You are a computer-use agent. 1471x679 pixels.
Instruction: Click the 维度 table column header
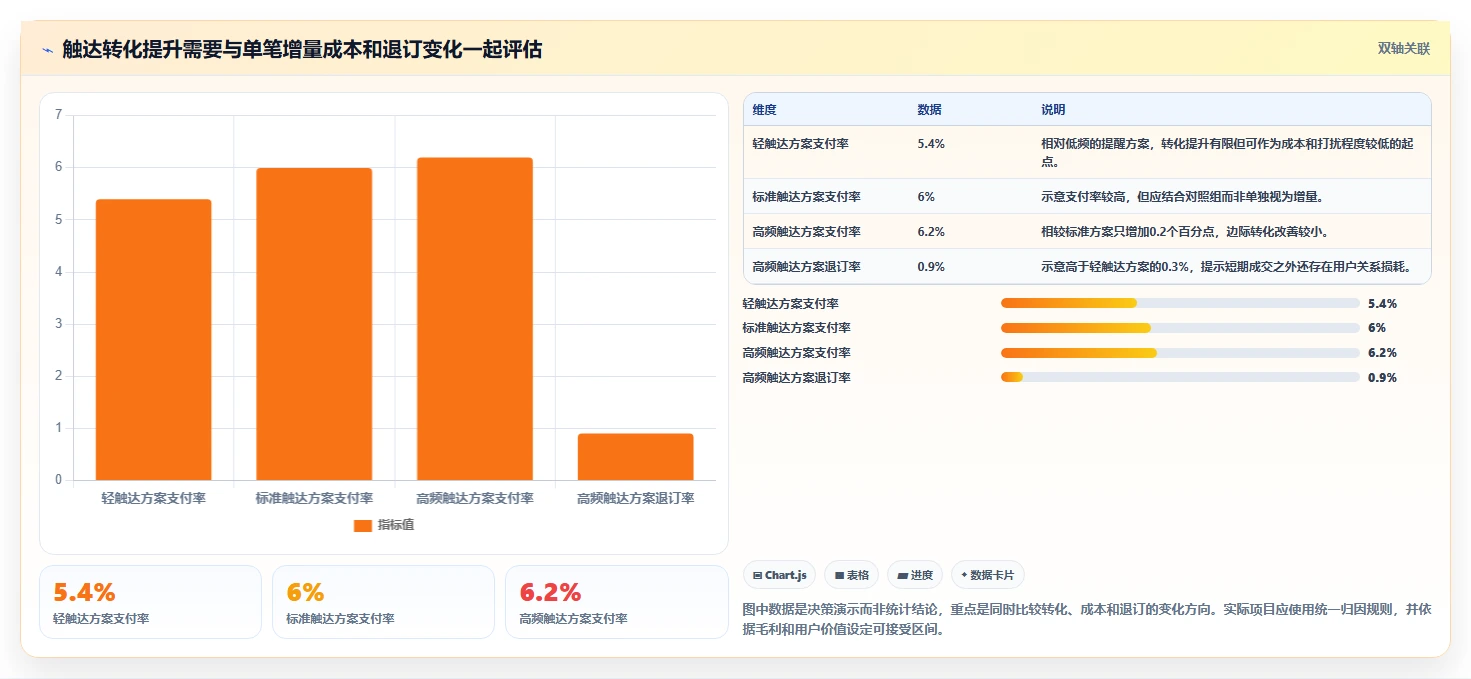point(765,110)
